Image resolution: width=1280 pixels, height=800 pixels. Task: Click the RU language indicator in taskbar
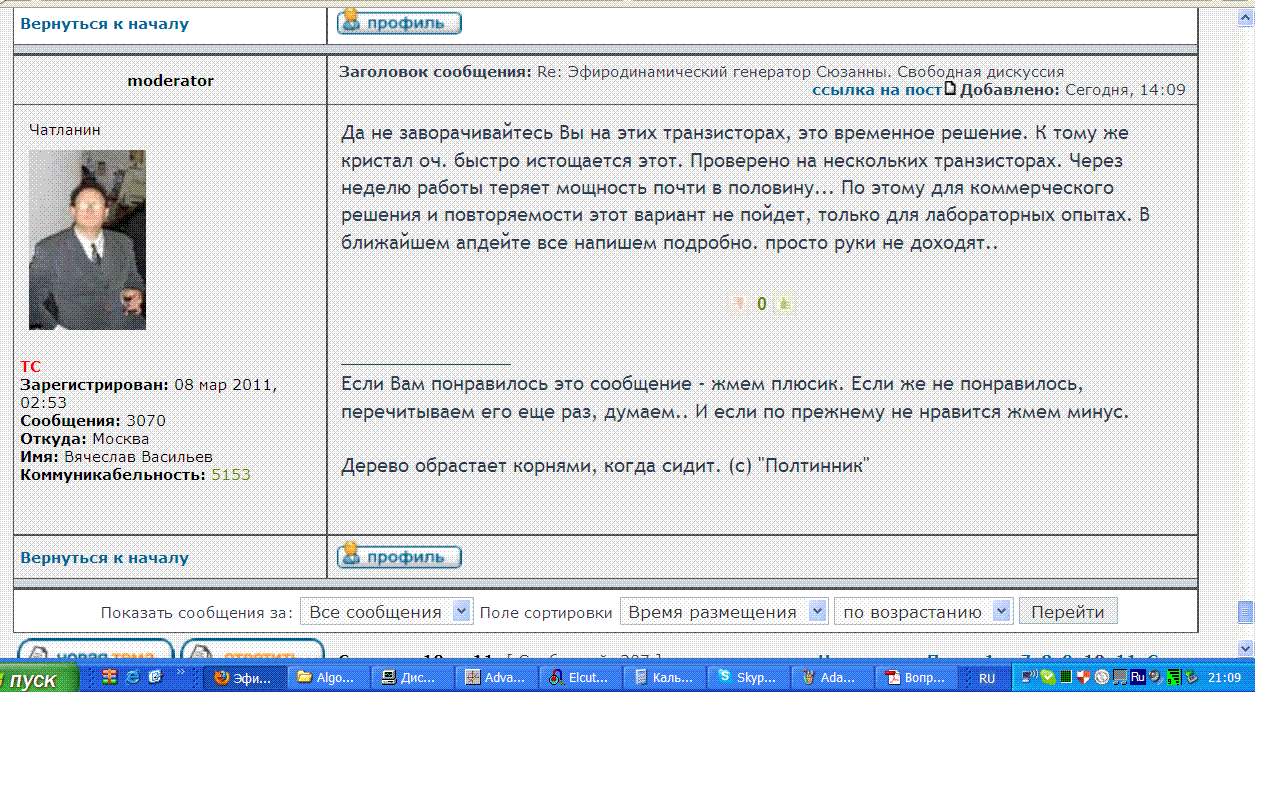click(x=986, y=678)
